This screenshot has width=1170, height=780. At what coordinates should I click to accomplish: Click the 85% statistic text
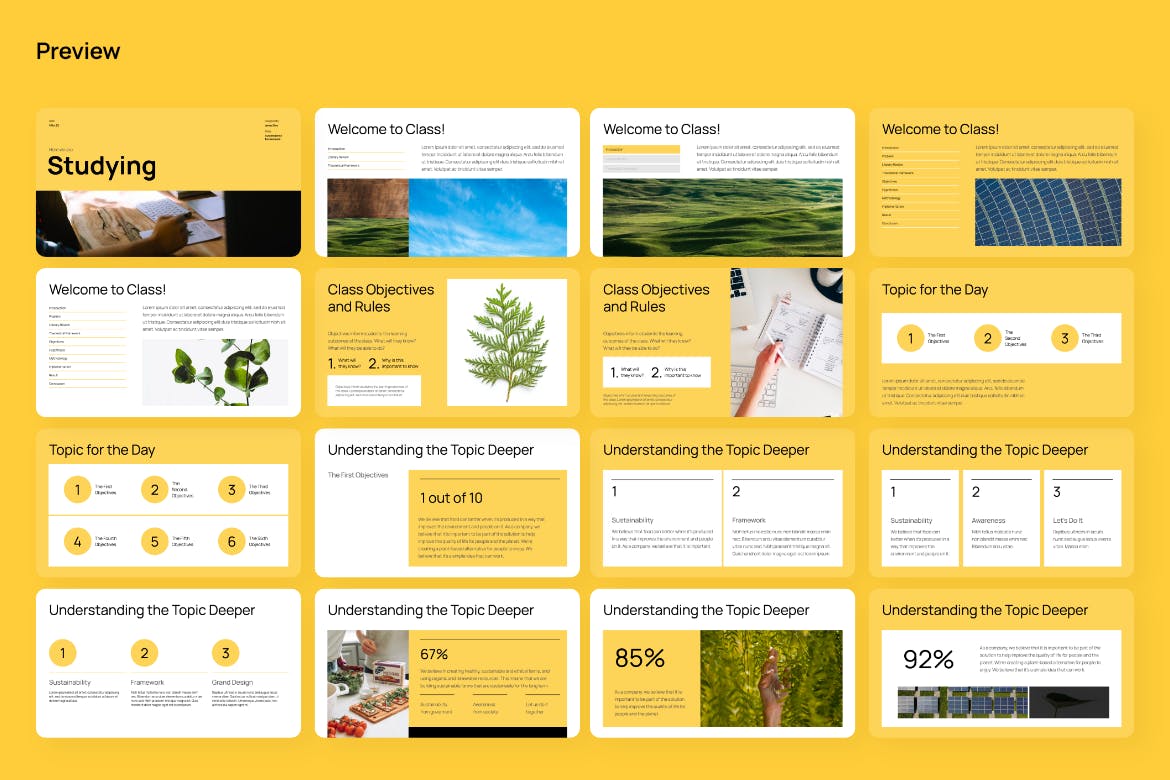pos(640,658)
